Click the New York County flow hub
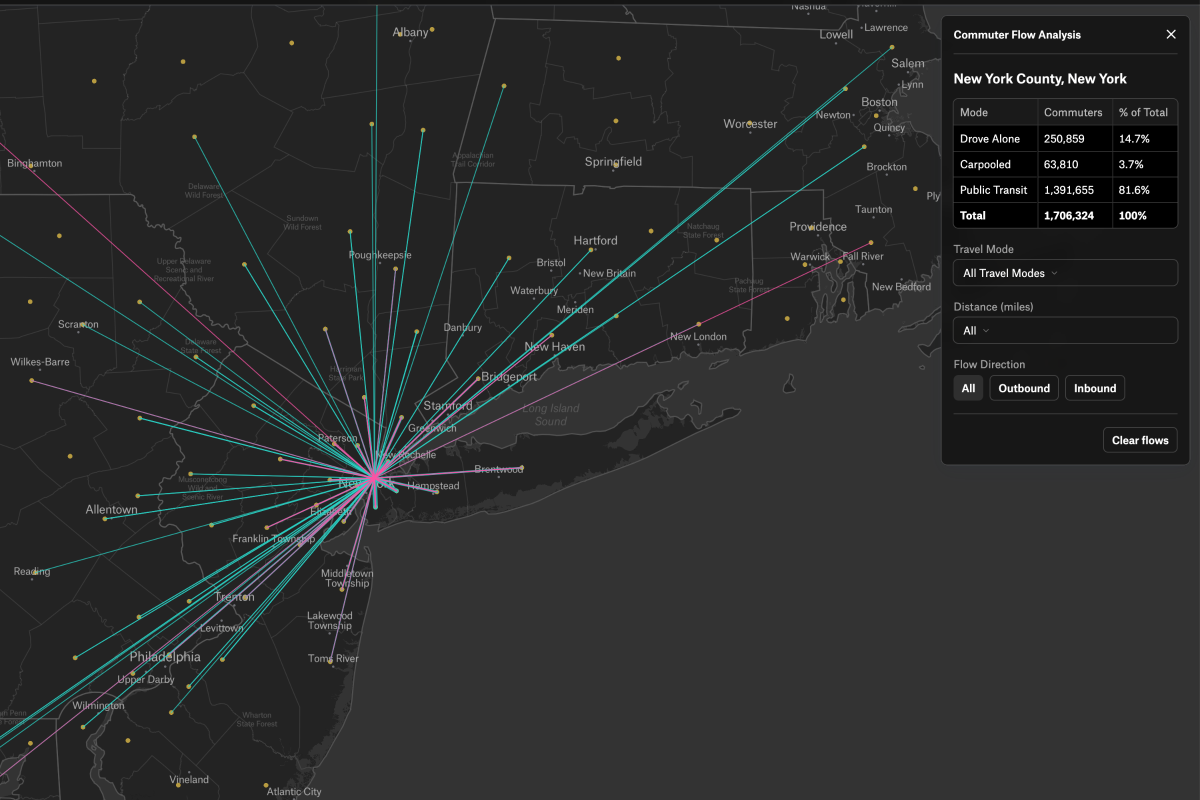 (x=373, y=477)
